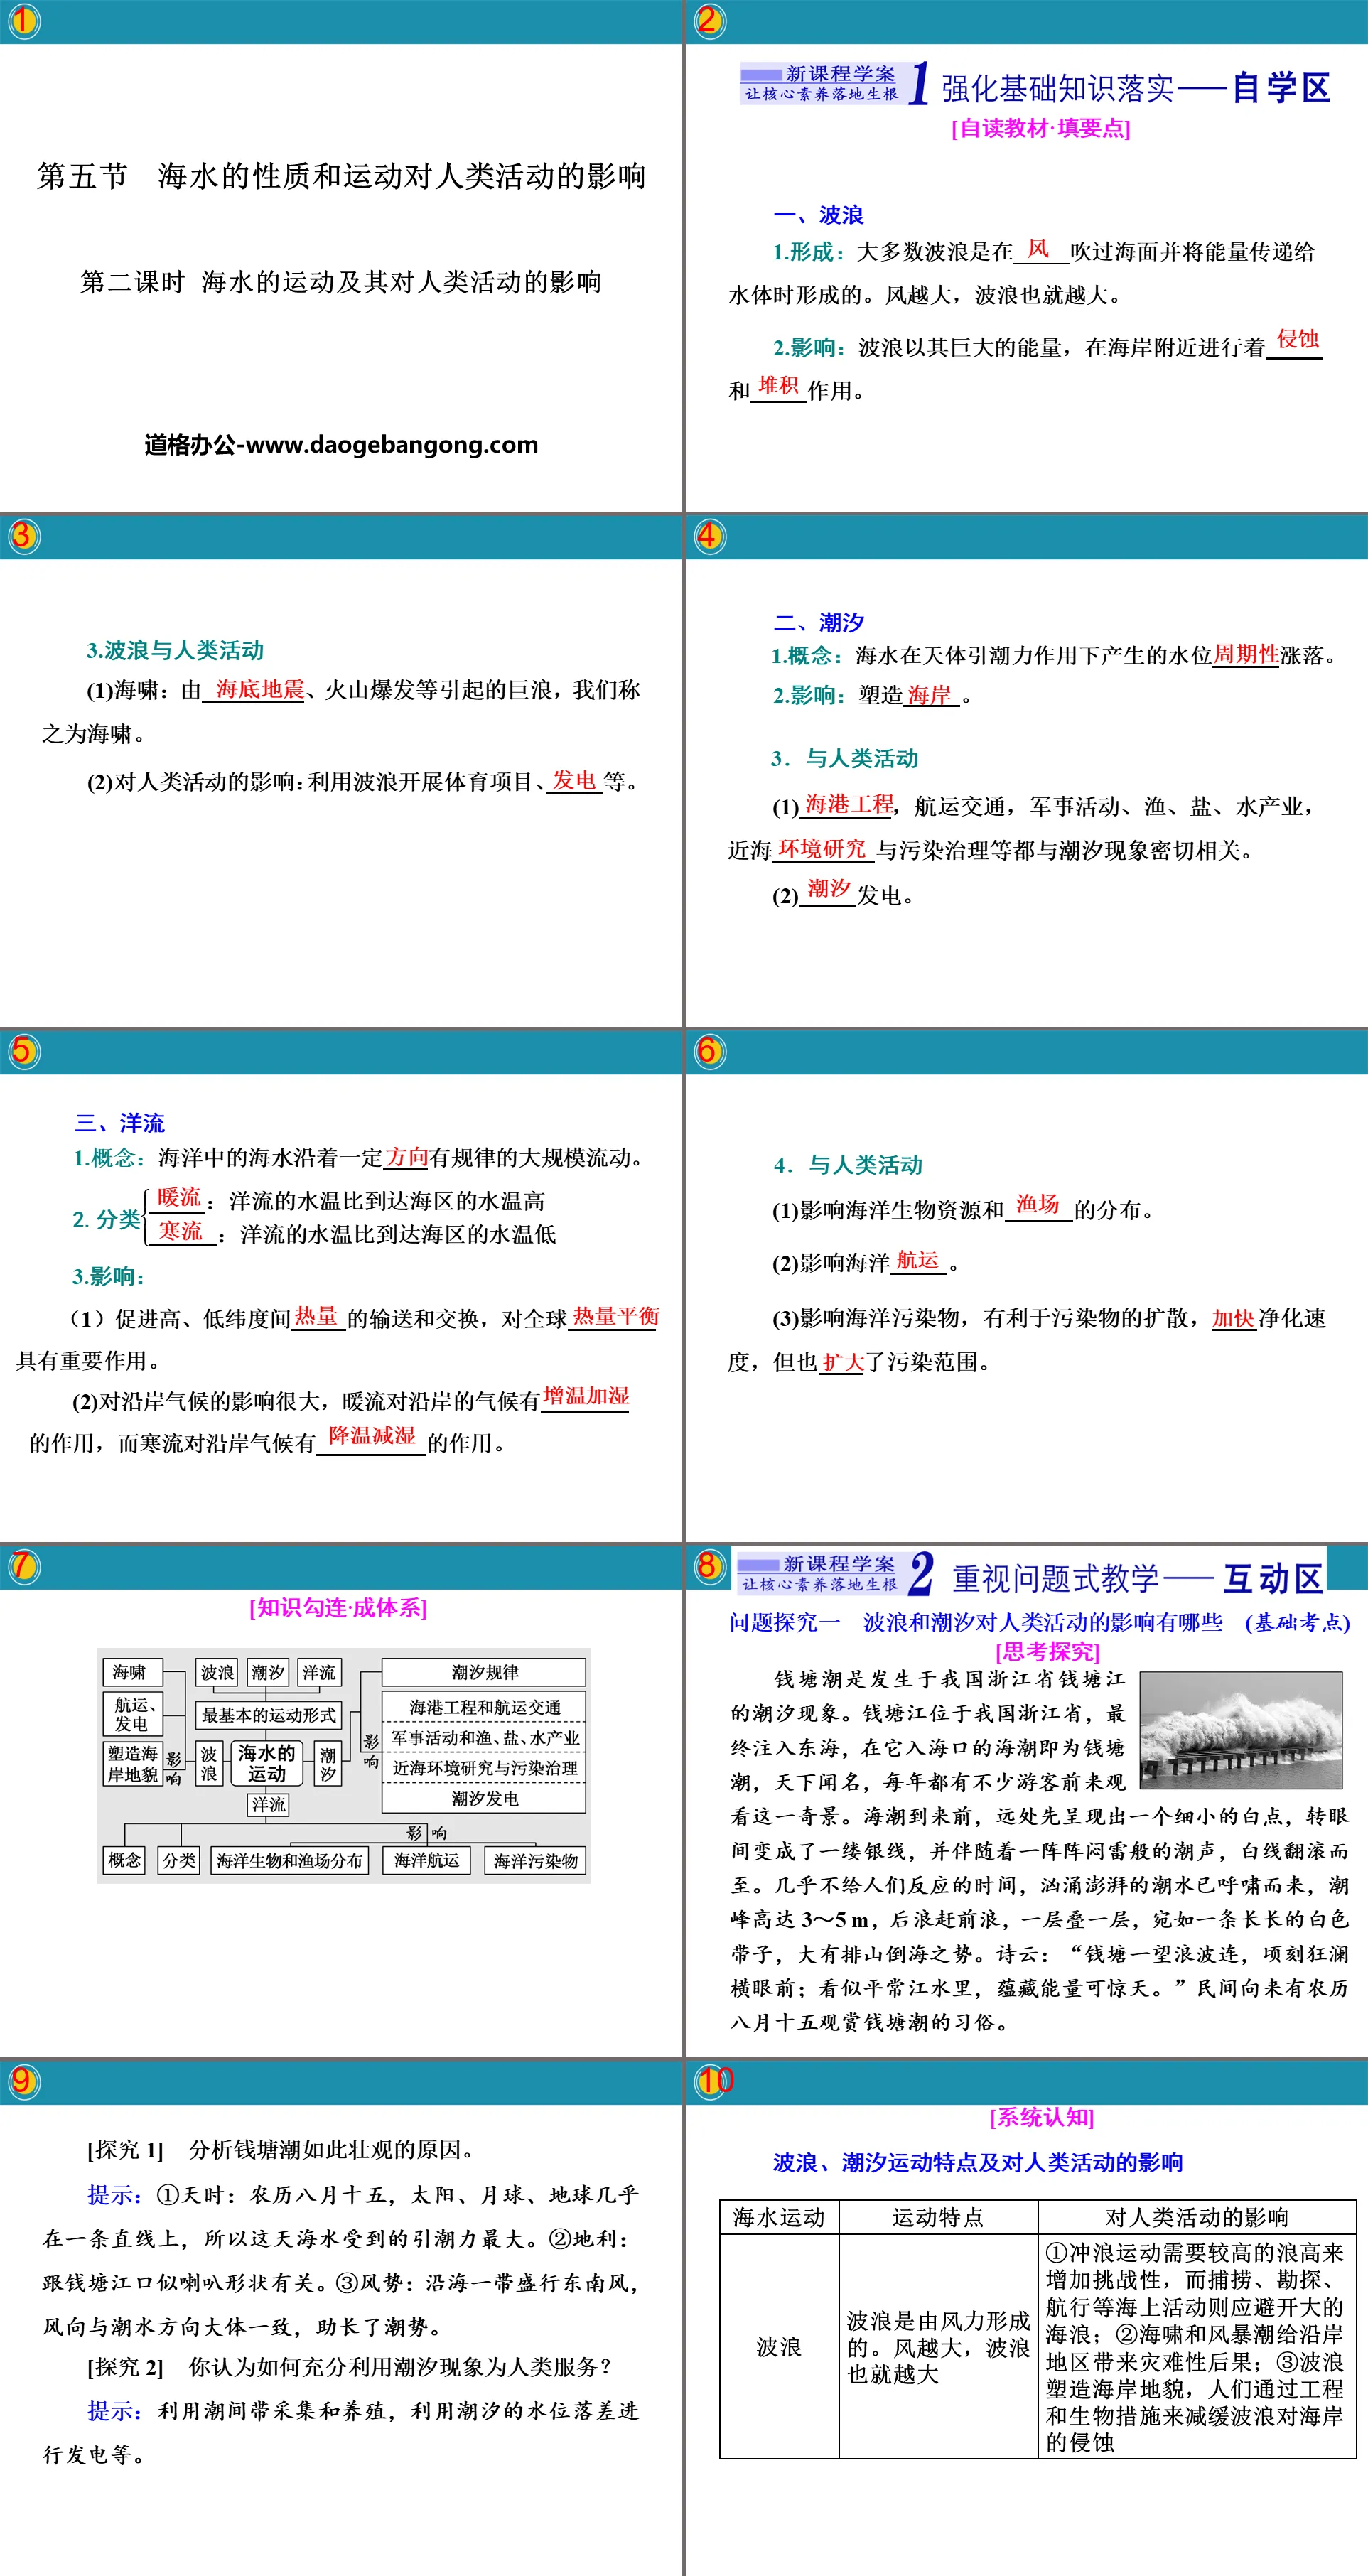Select heading 4. 与人类活动 on slide 6
This screenshot has height=2576, width=1368.
point(848,1165)
